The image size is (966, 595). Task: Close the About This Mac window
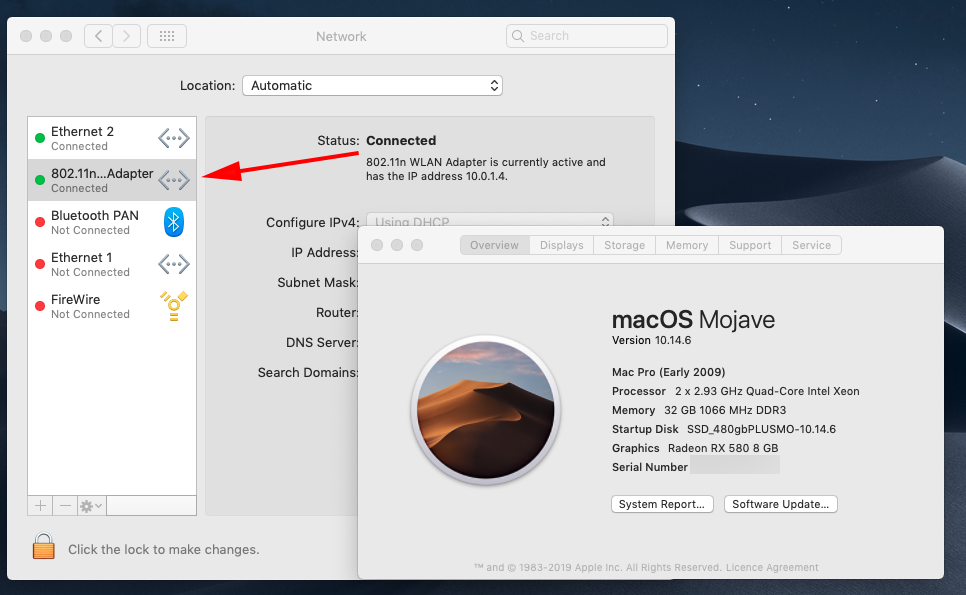(x=377, y=245)
